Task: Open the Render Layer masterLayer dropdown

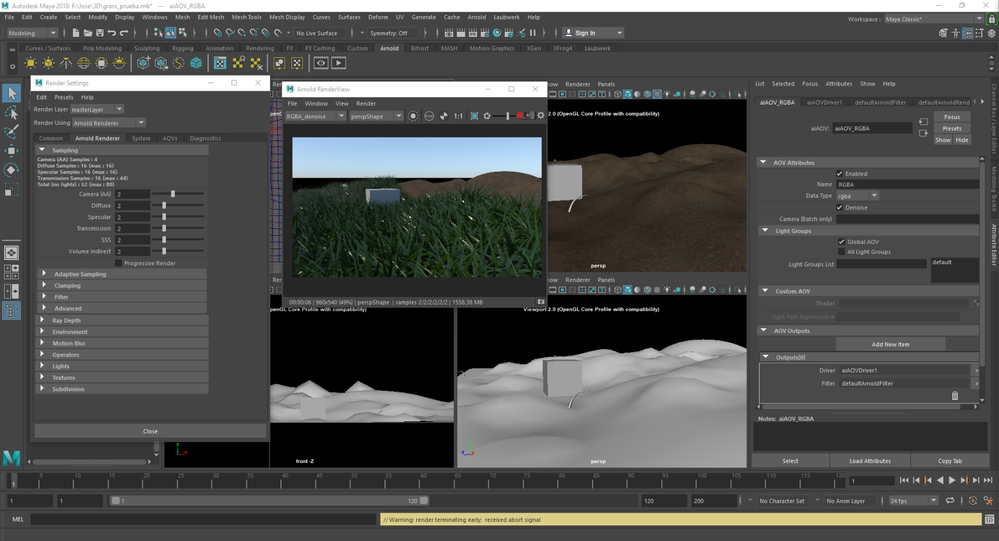Action: point(97,110)
